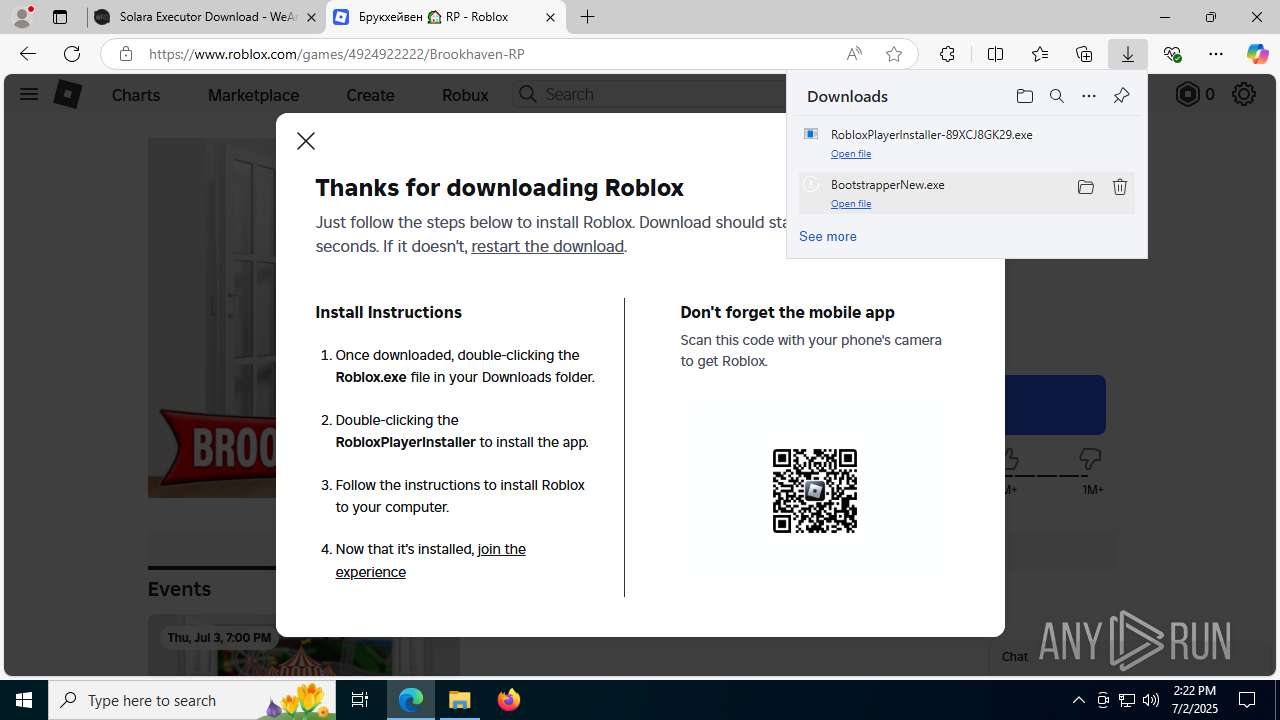Click the restart the download link

pyautogui.click(x=548, y=246)
